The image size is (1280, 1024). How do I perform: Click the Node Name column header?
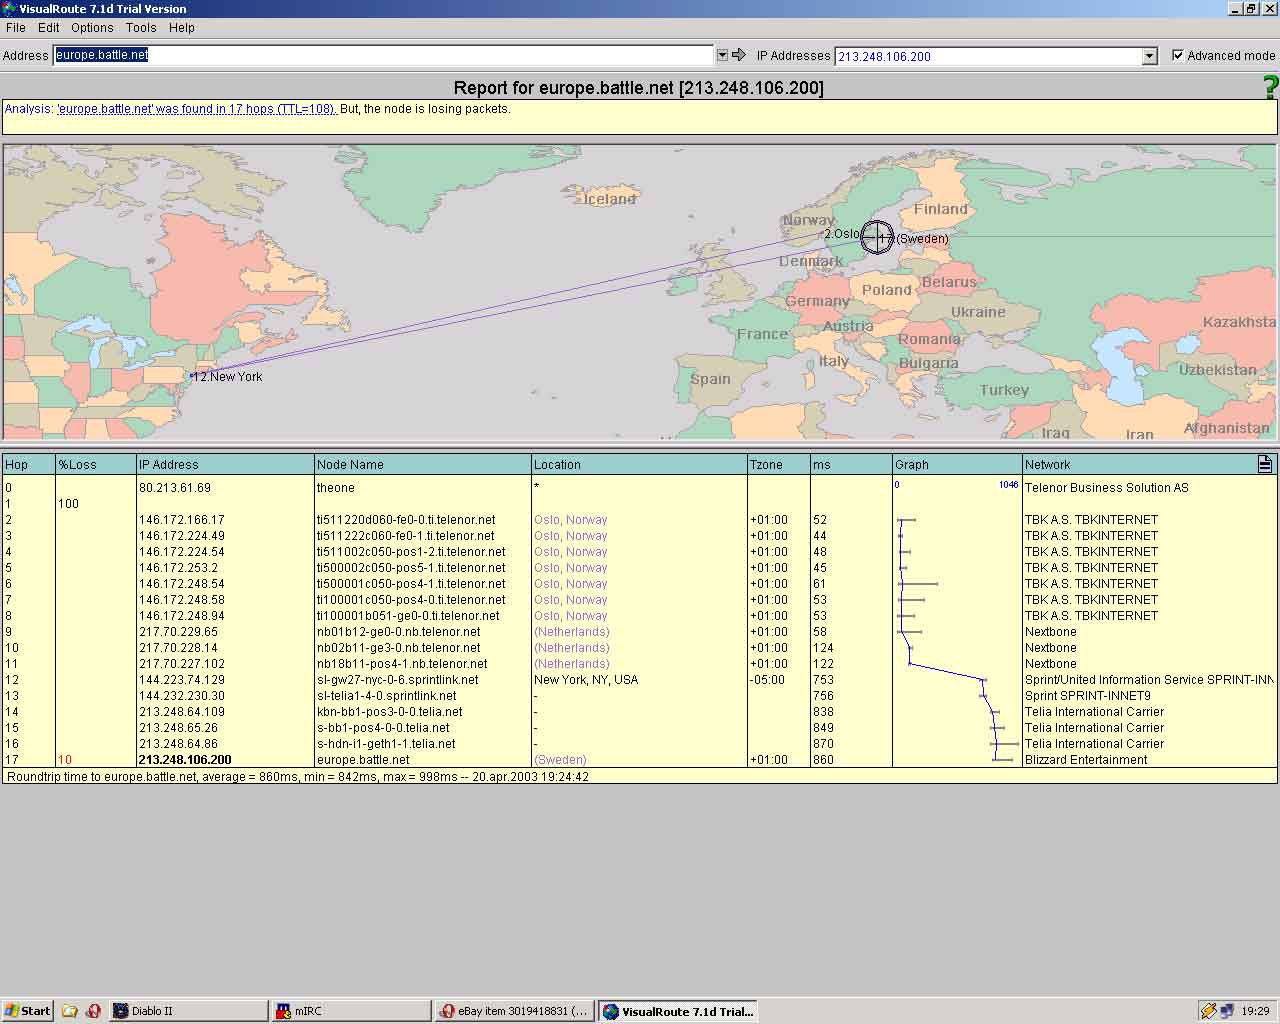click(423, 464)
